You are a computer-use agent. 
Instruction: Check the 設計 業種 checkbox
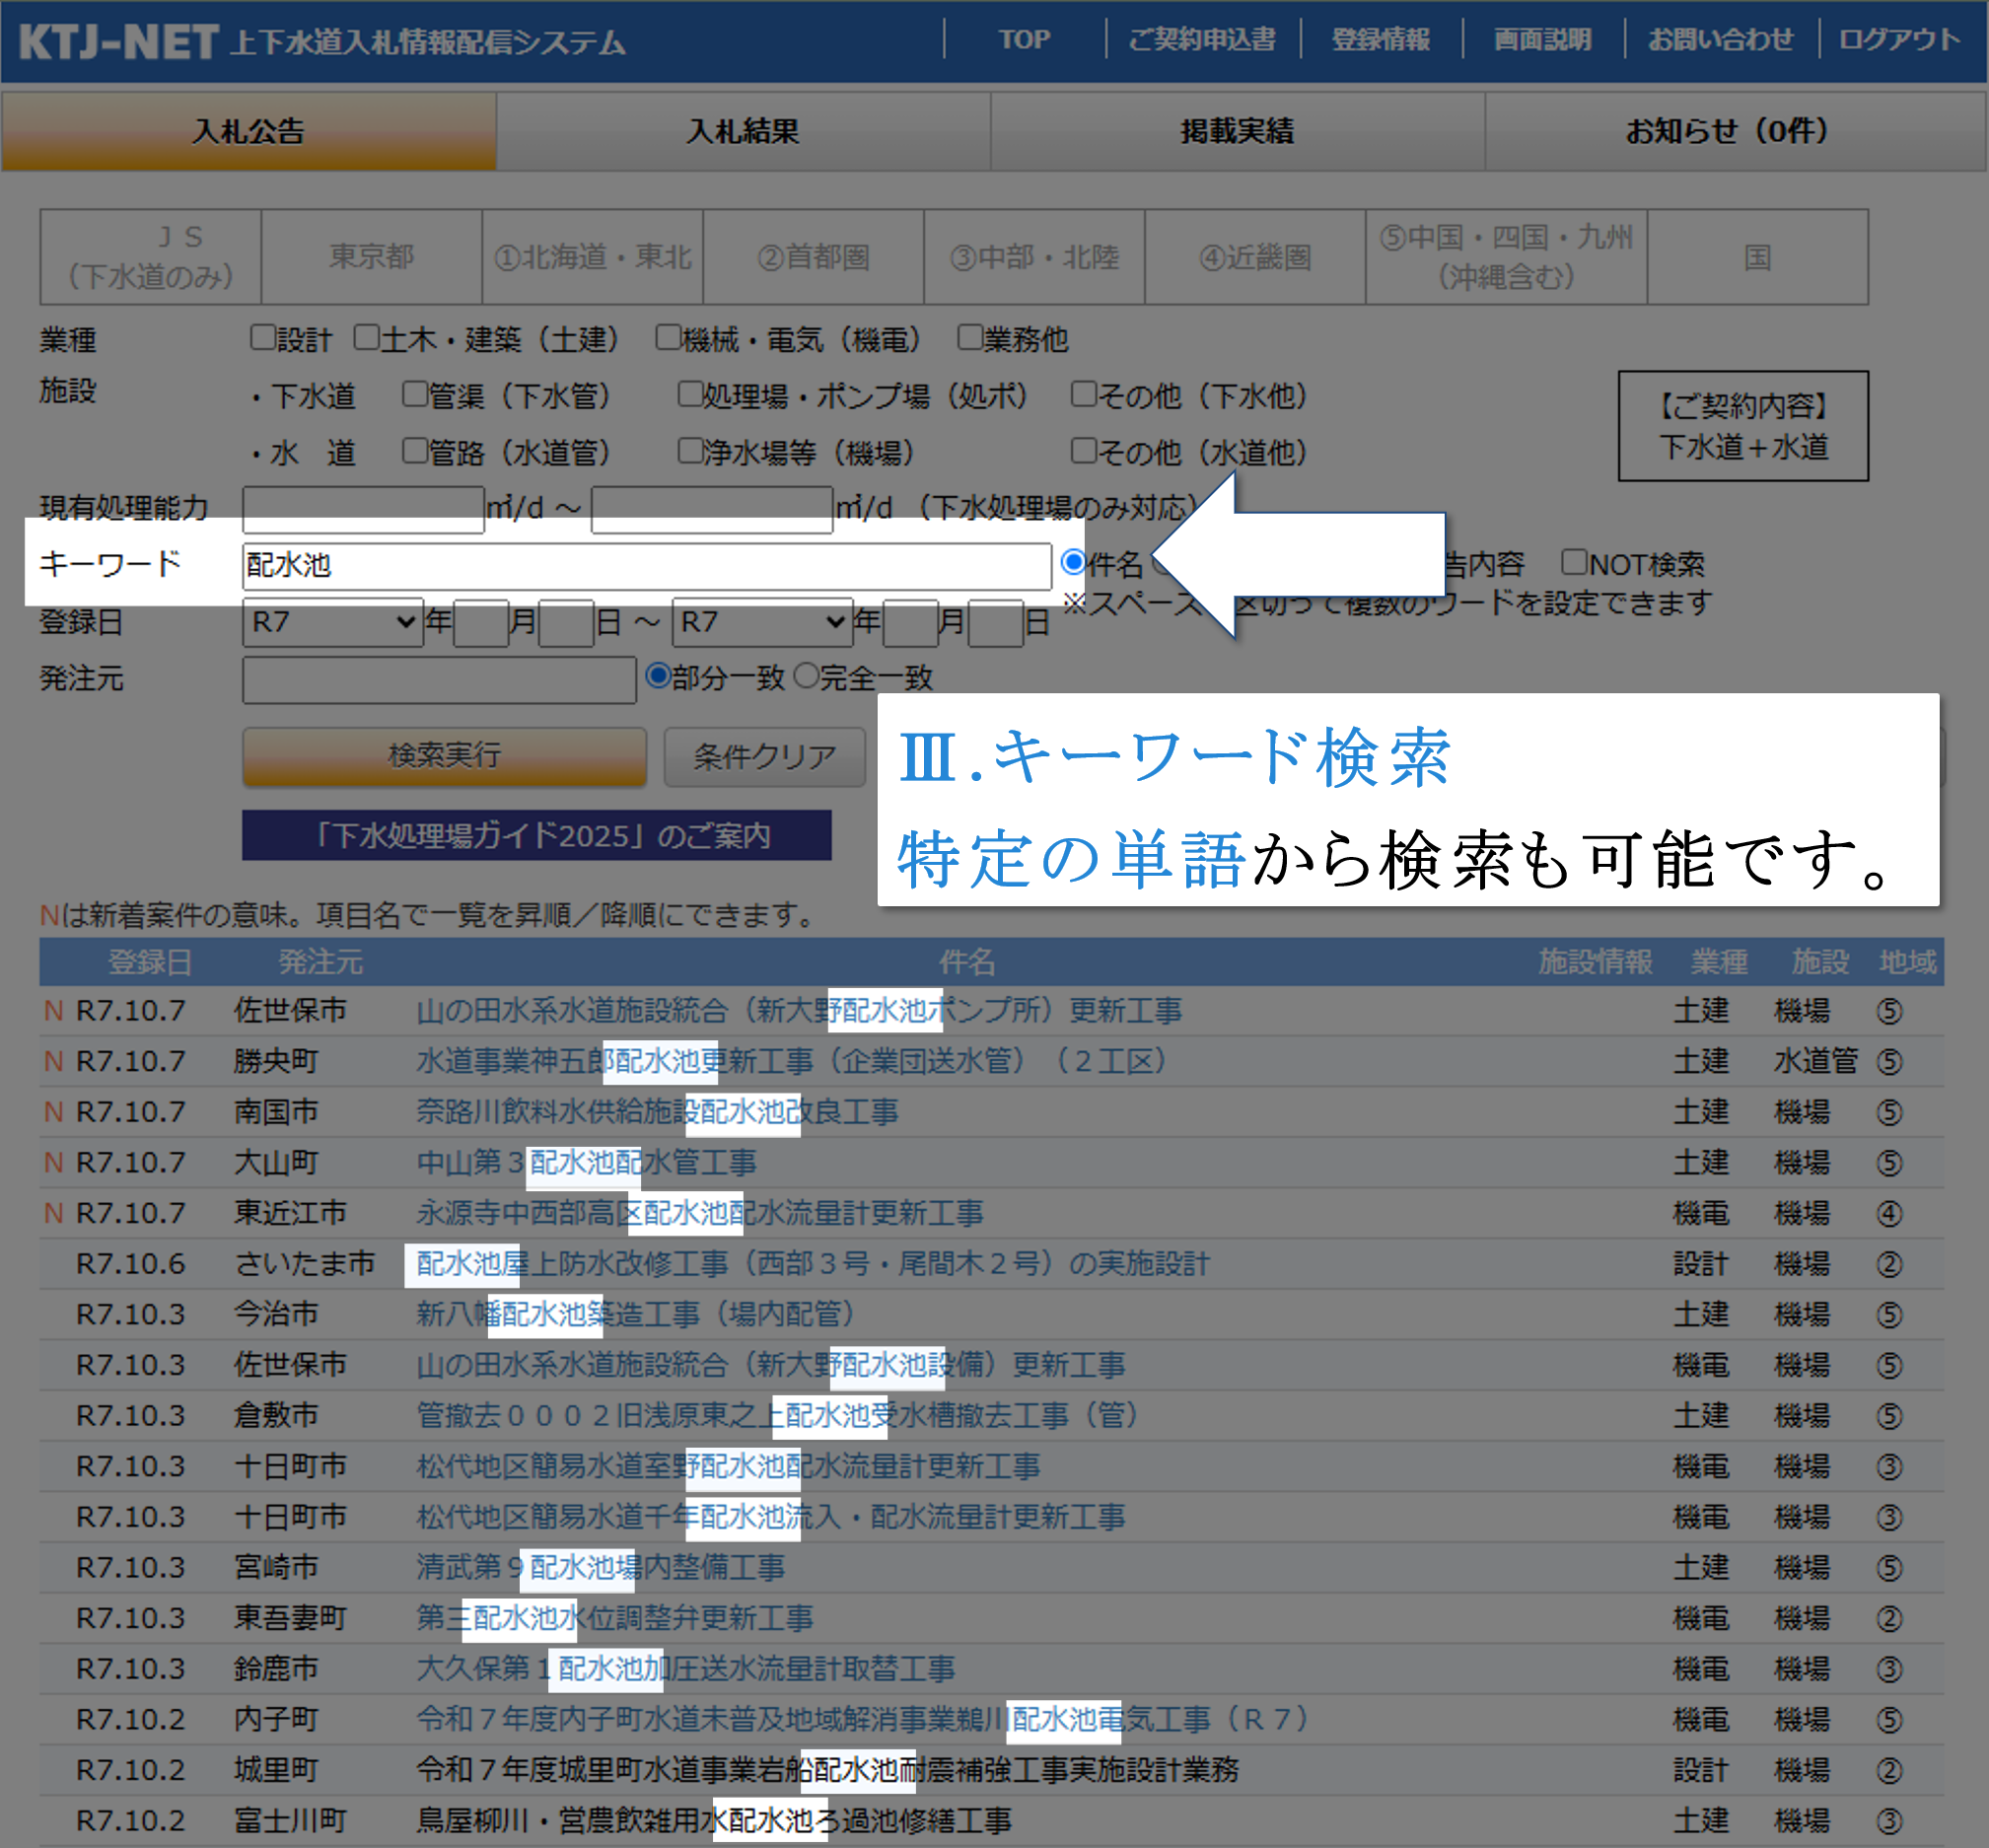tap(263, 338)
